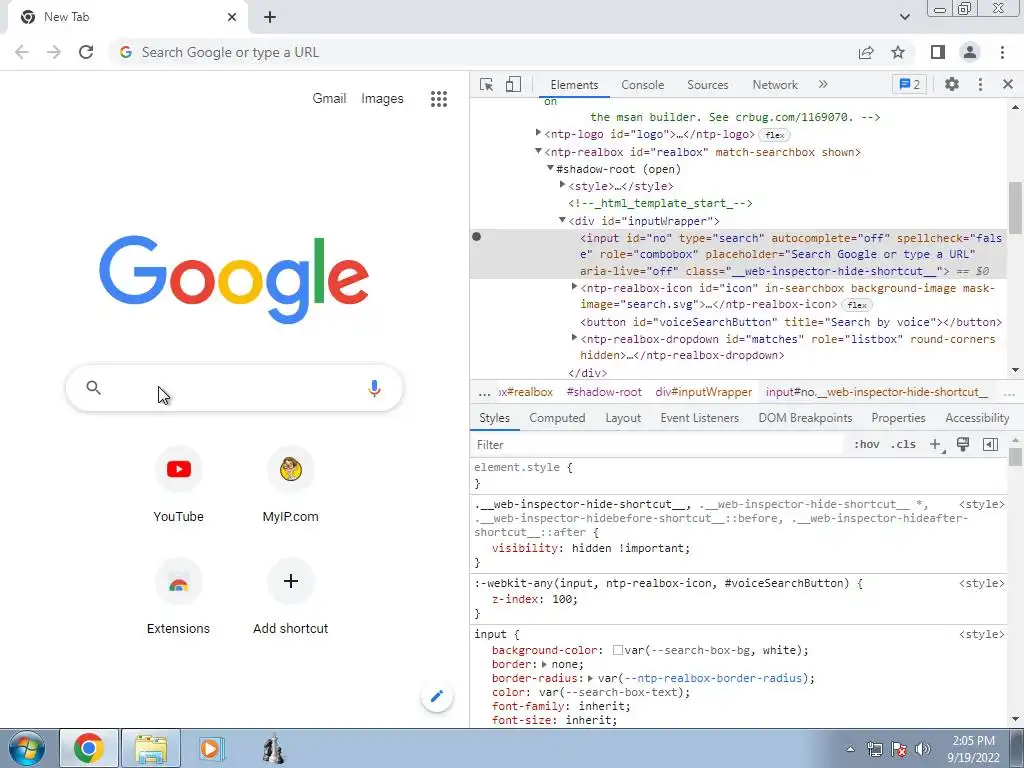Image resolution: width=1024 pixels, height=768 pixels.
Task: Reload the page
Action: coord(86,52)
